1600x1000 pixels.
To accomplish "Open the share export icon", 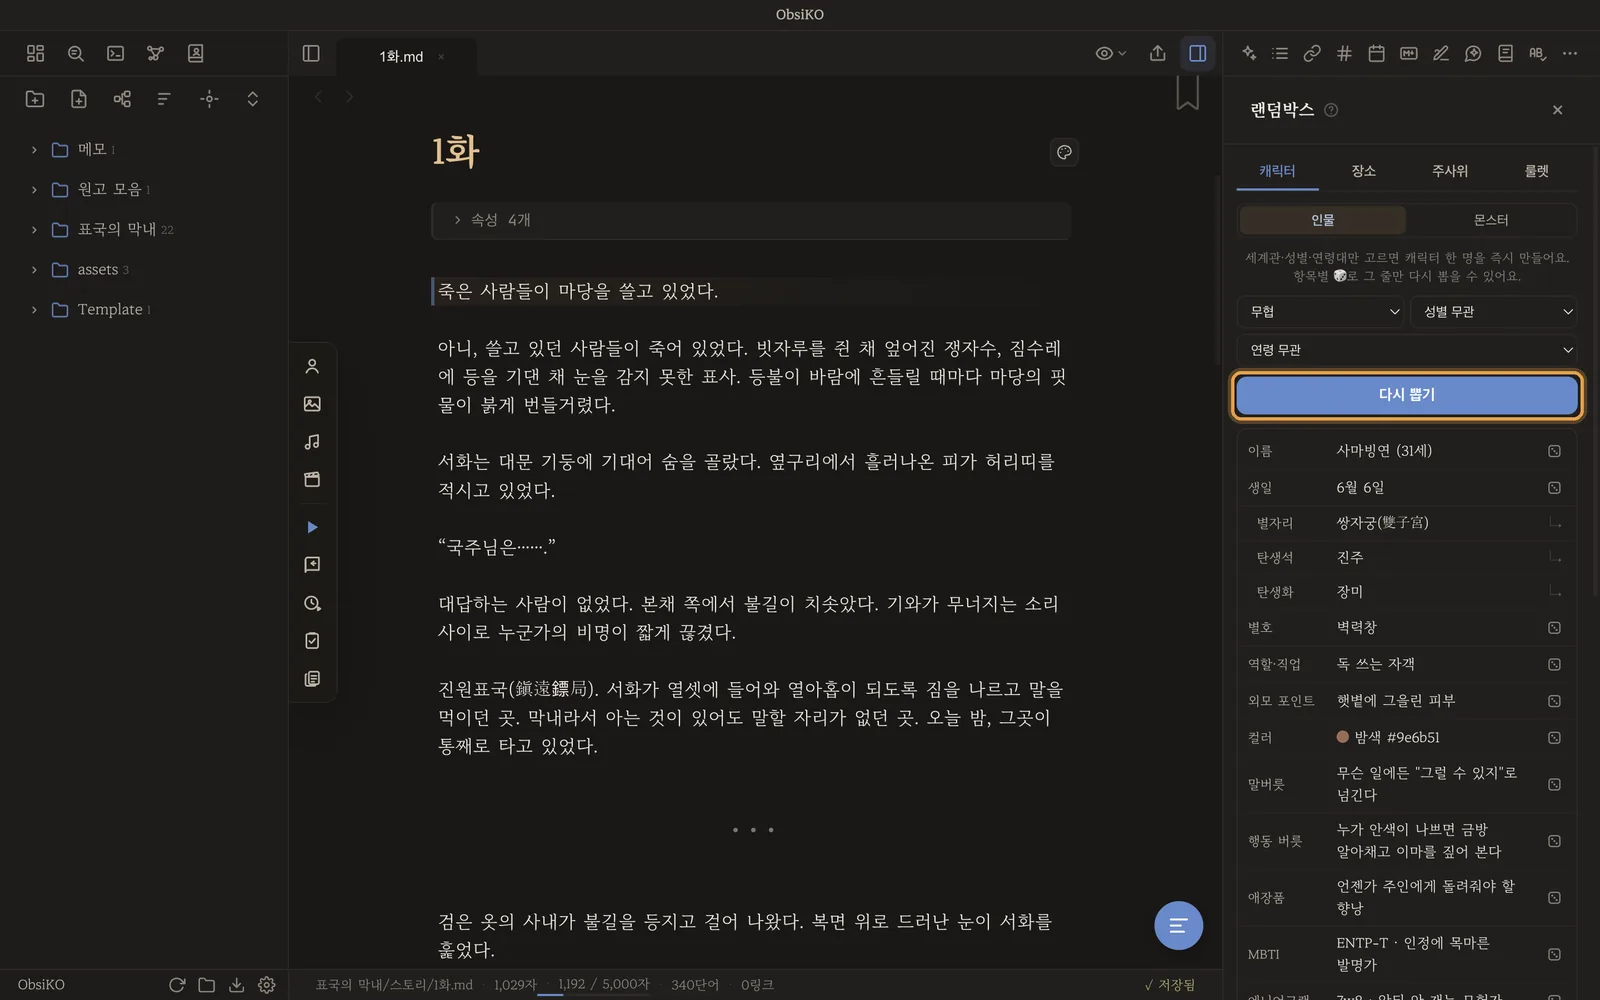I will (1157, 54).
